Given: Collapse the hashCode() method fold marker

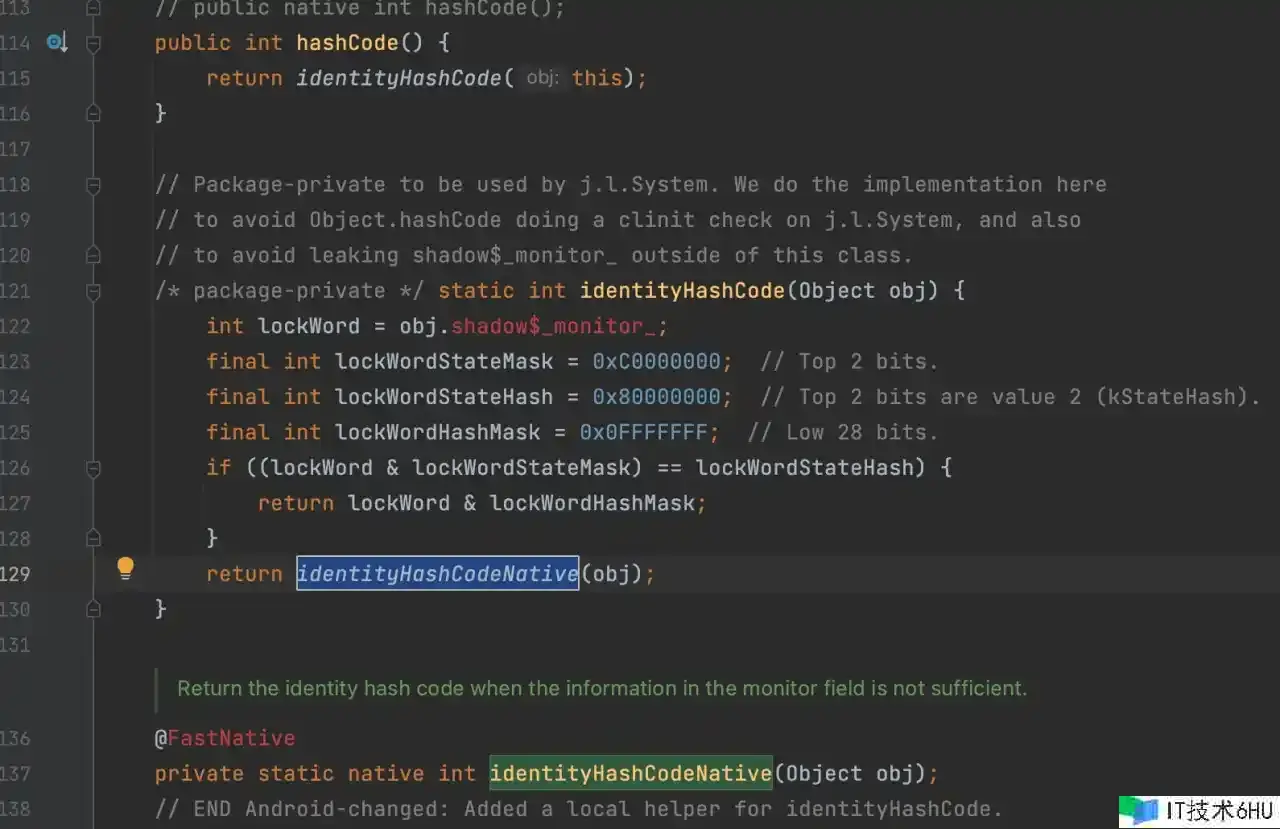Looking at the screenshot, I should (93, 43).
